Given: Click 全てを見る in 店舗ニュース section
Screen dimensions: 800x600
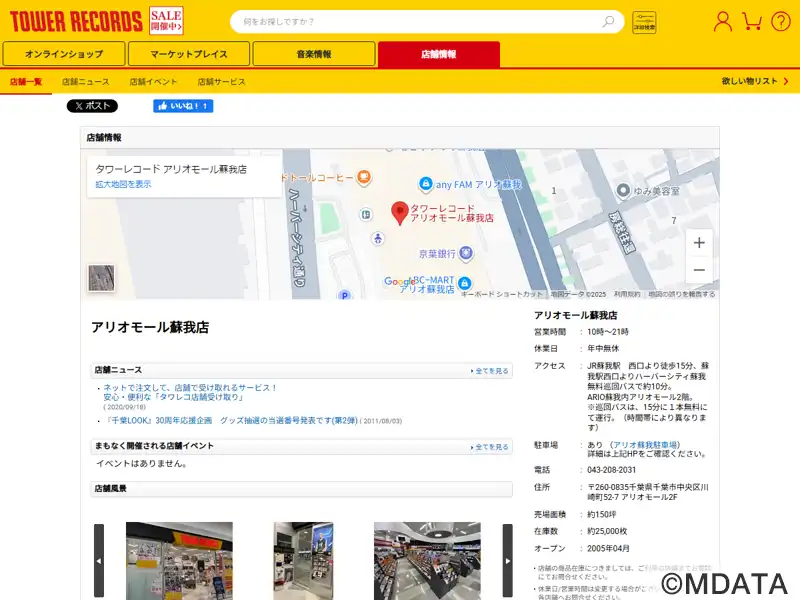Looking at the screenshot, I should point(490,371).
